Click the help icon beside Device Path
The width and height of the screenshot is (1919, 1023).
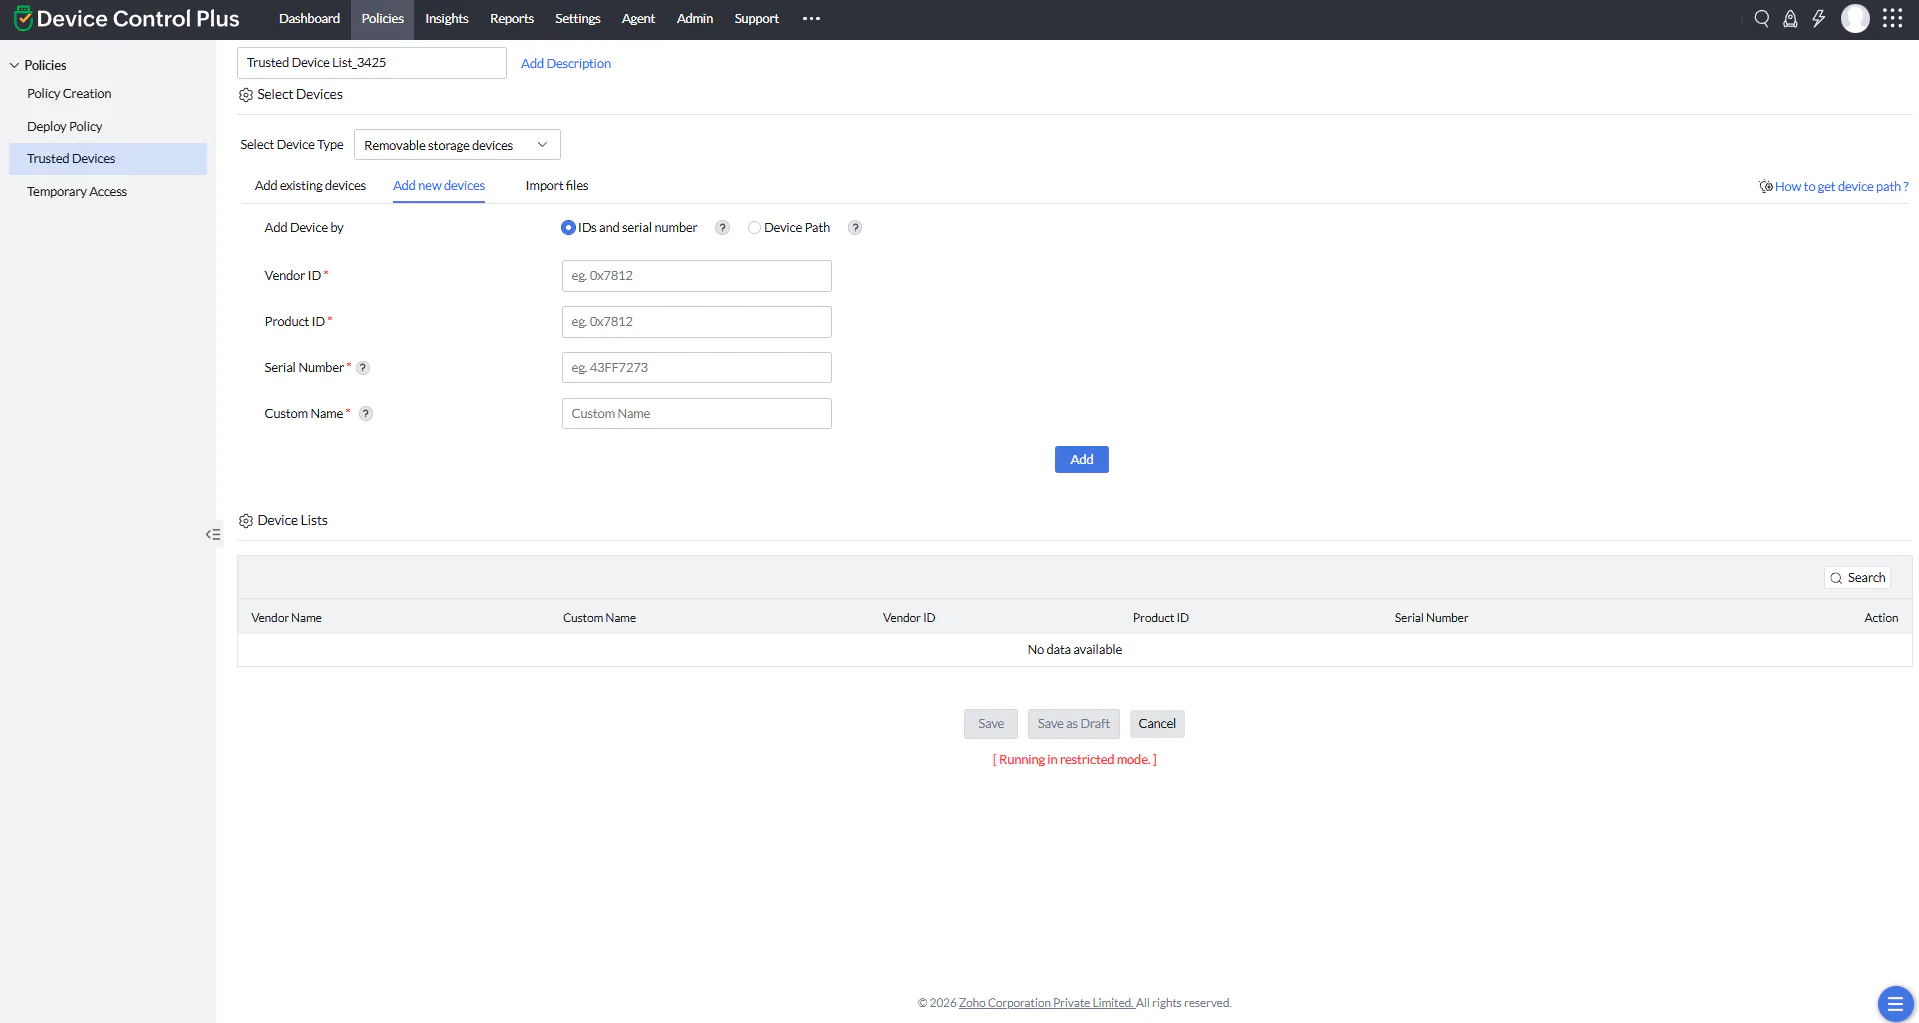[x=855, y=228]
